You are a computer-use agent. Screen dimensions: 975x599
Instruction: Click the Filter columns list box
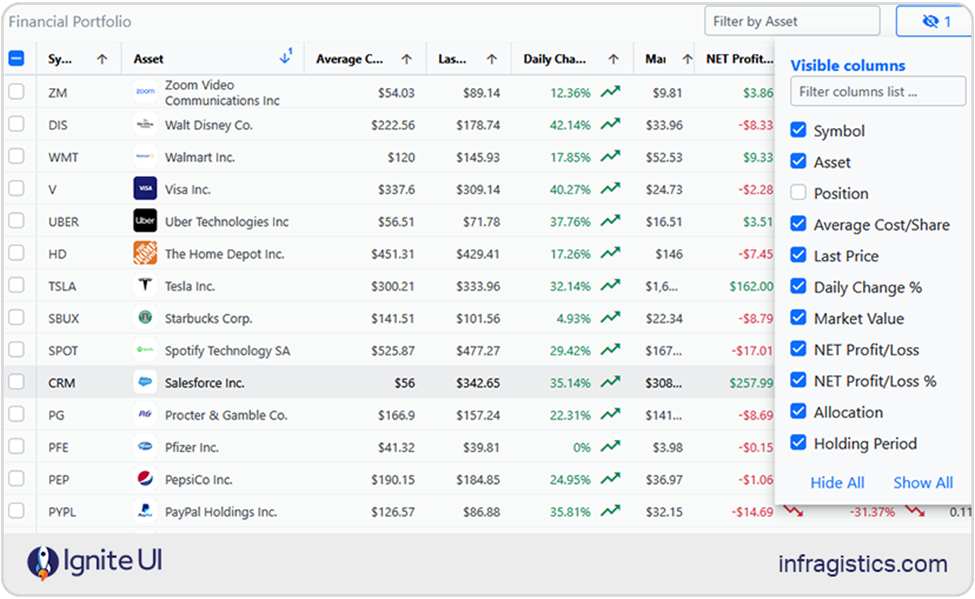click(x=877, y=91)
